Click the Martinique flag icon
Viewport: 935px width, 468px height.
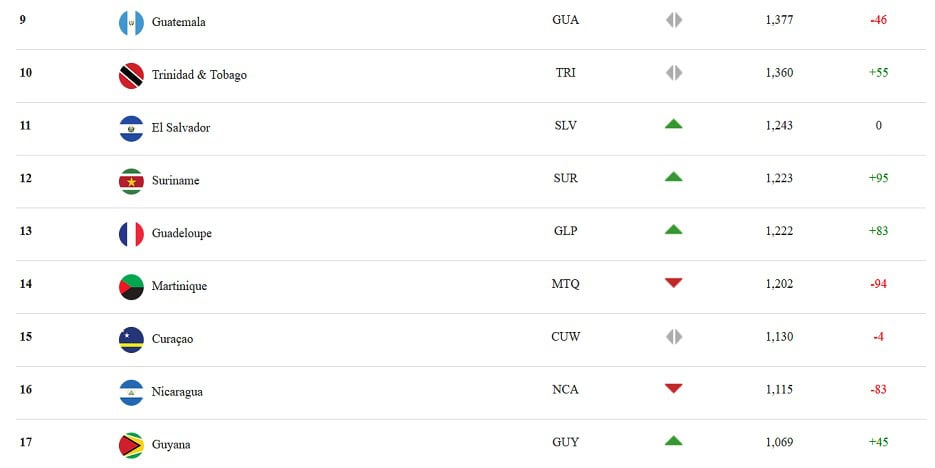[131, 286]
